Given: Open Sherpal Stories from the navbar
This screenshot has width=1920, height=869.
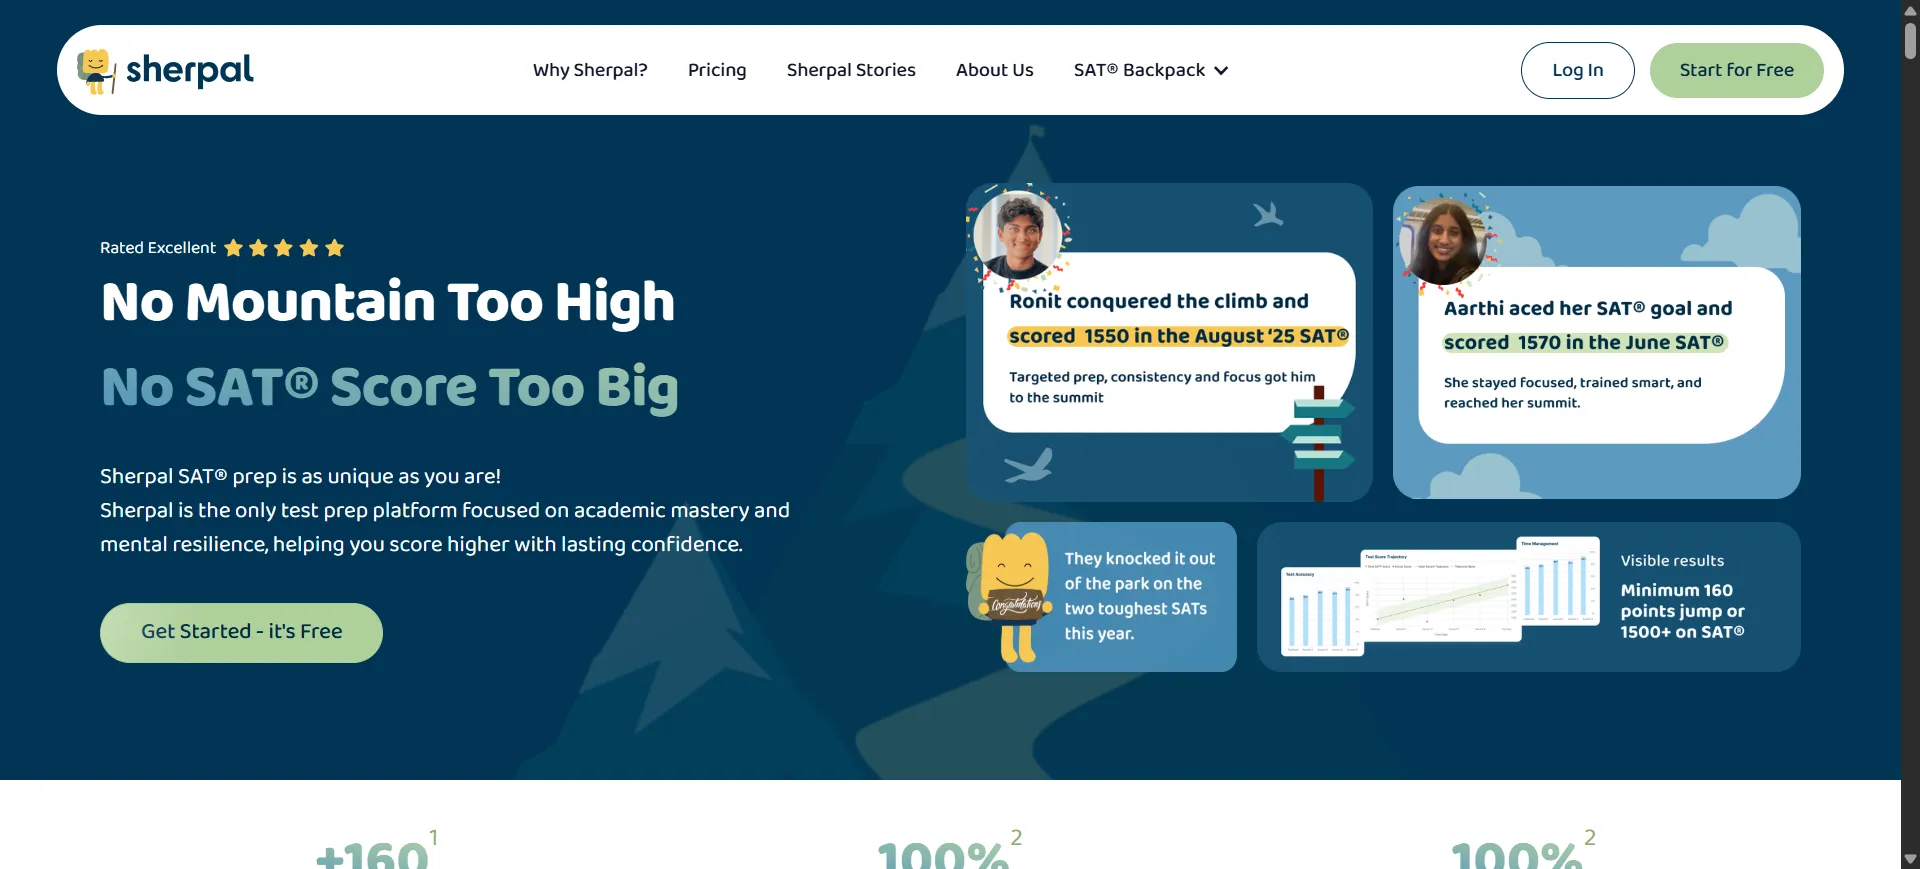Looking at the screenshot, I should [x=851, y=71].
